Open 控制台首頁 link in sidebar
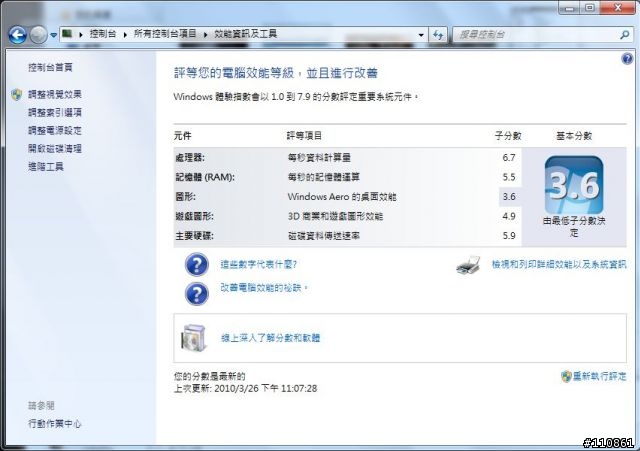Viewport: 640px width, 451px height. [51, 68]
